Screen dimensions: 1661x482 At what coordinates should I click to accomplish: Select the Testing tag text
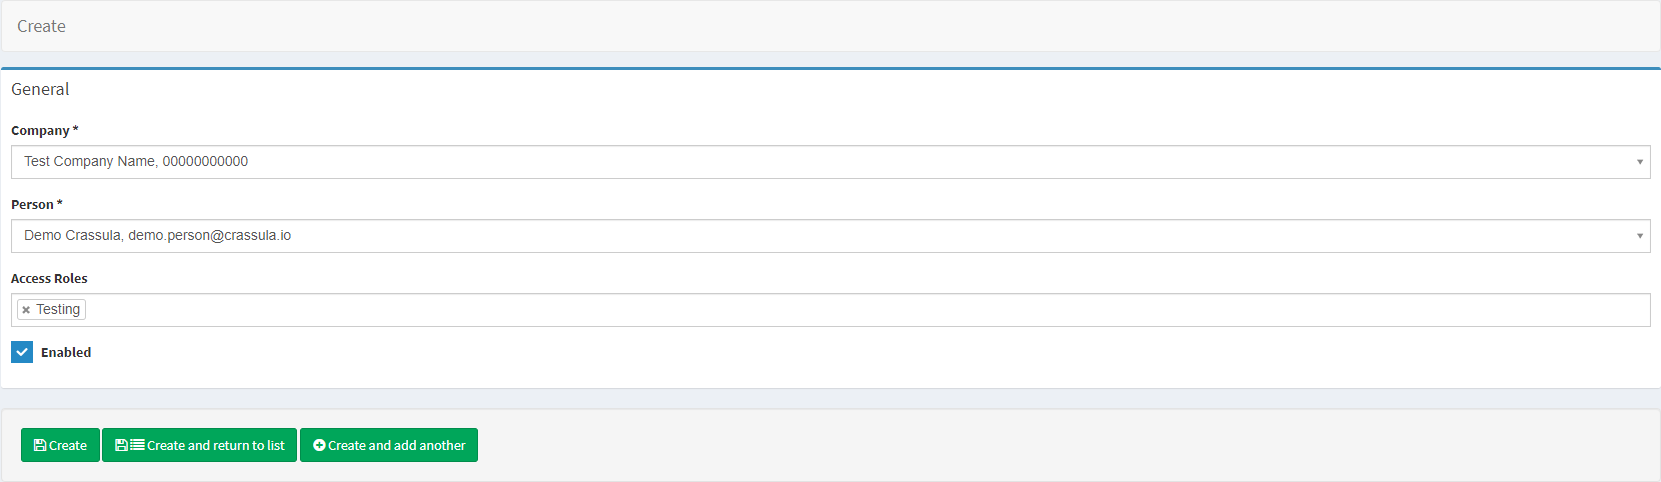tap(58, 310)
